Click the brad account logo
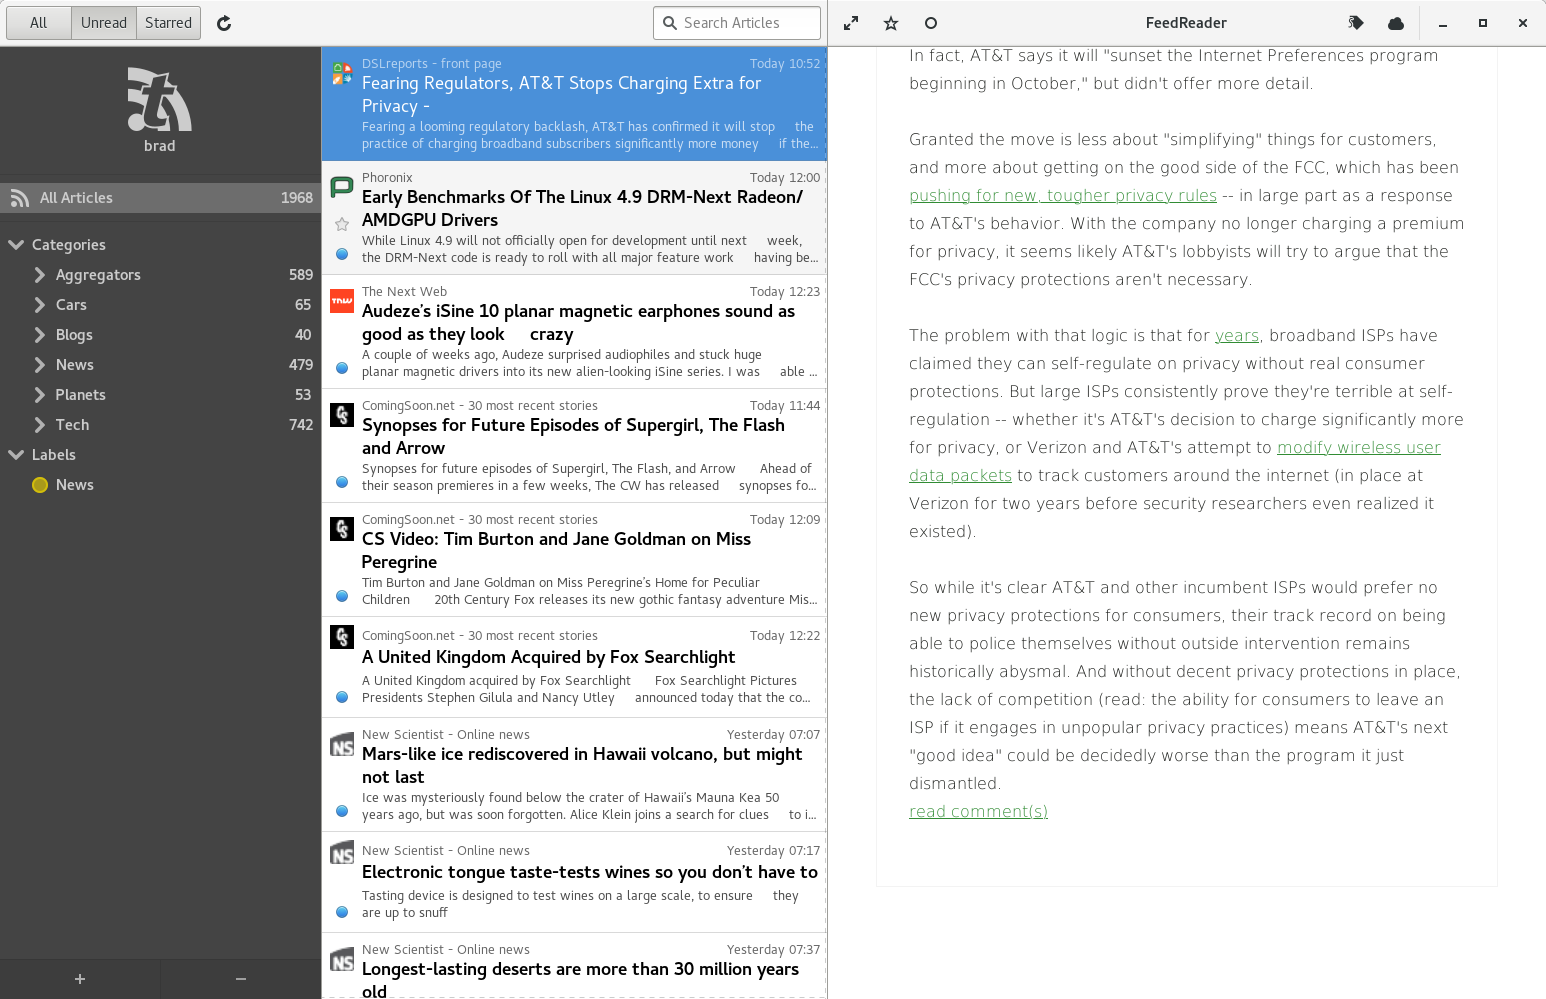This screenshot has width=1546, height=999. click(160, 100)
